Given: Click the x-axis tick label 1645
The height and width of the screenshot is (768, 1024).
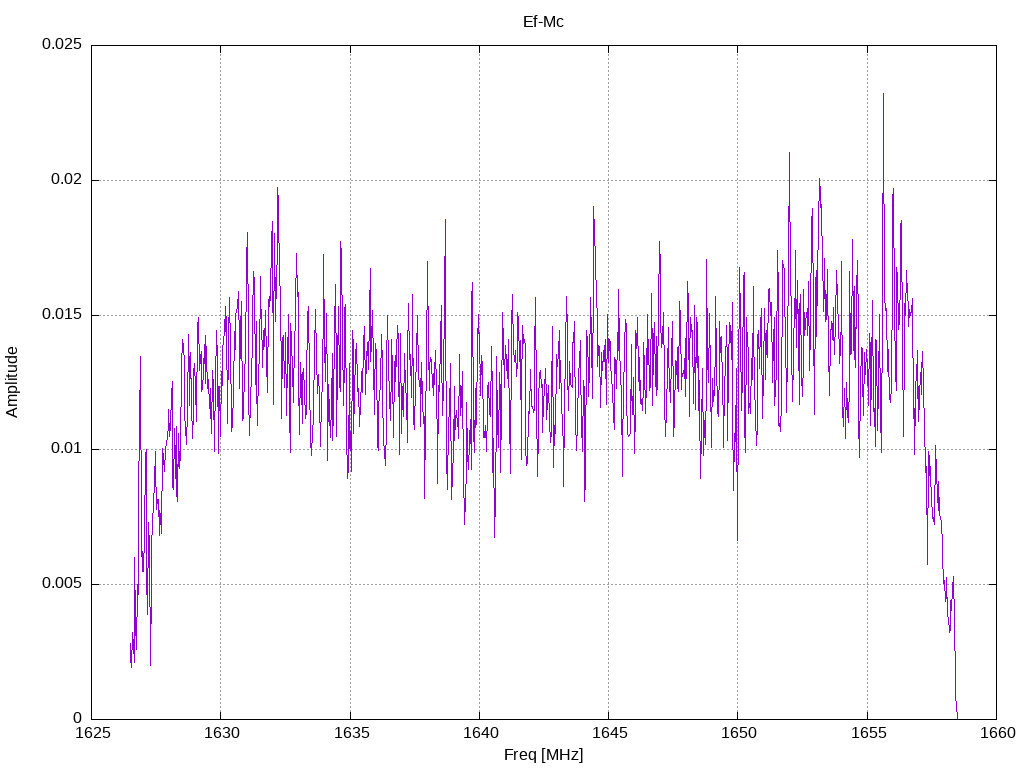Looking at the screenshot, I should [x=610, y=733].
